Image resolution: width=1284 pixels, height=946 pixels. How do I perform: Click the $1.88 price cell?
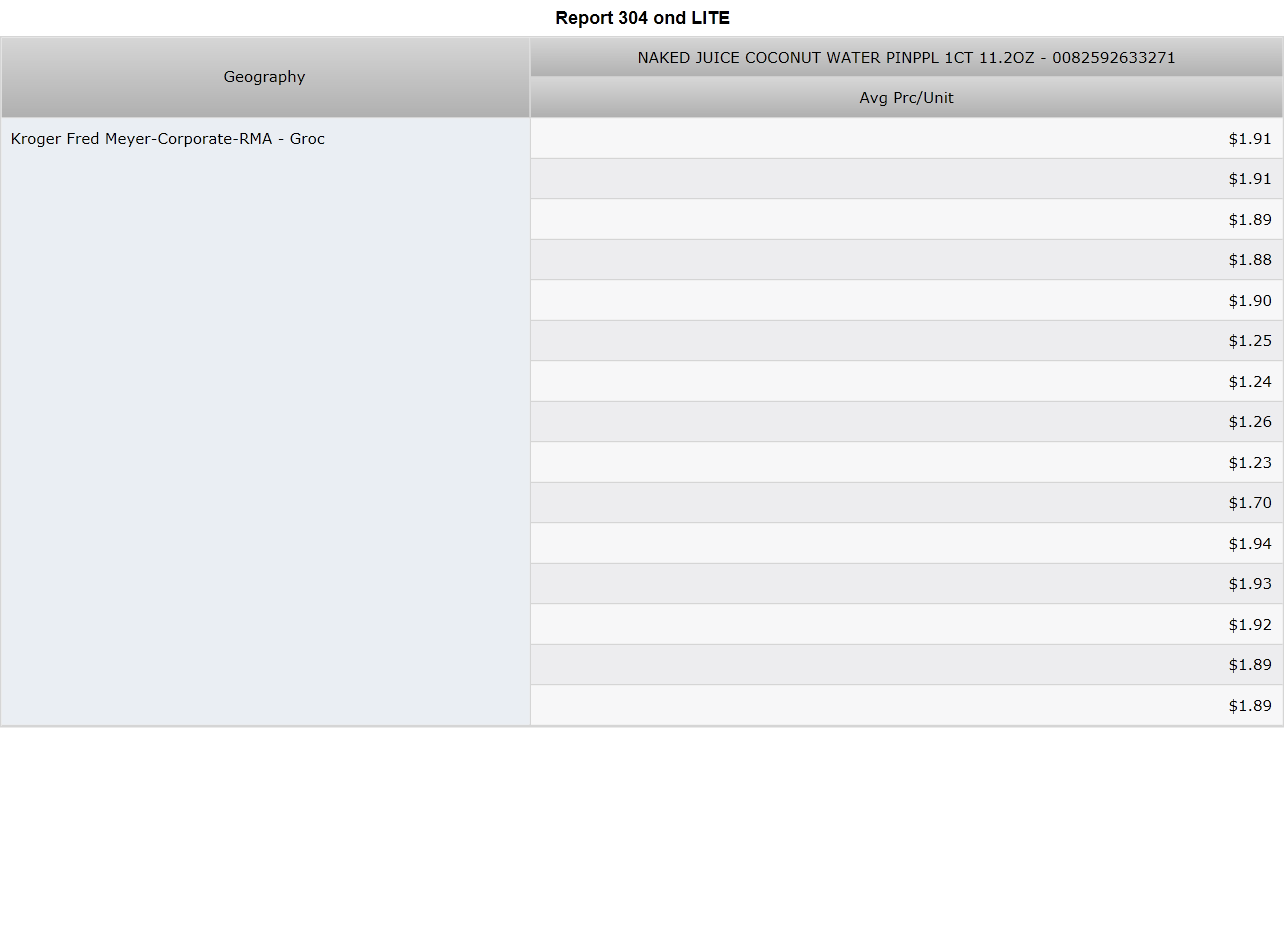[x=907, y=260]
